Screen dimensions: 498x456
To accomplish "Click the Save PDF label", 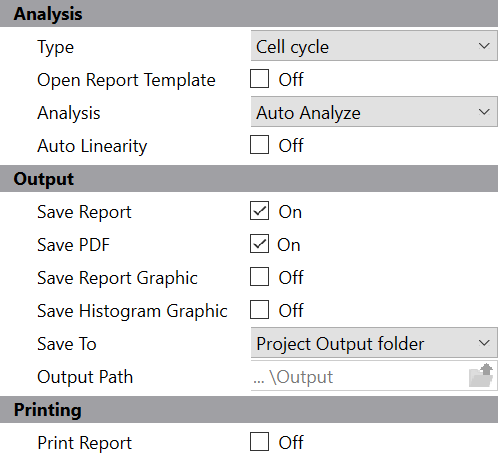I will click(73, 245).
